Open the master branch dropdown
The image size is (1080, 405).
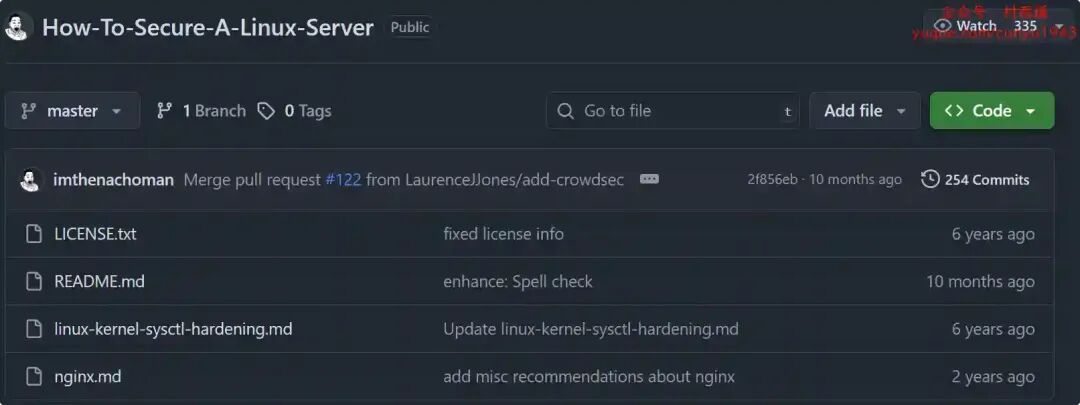pos(72,111)
